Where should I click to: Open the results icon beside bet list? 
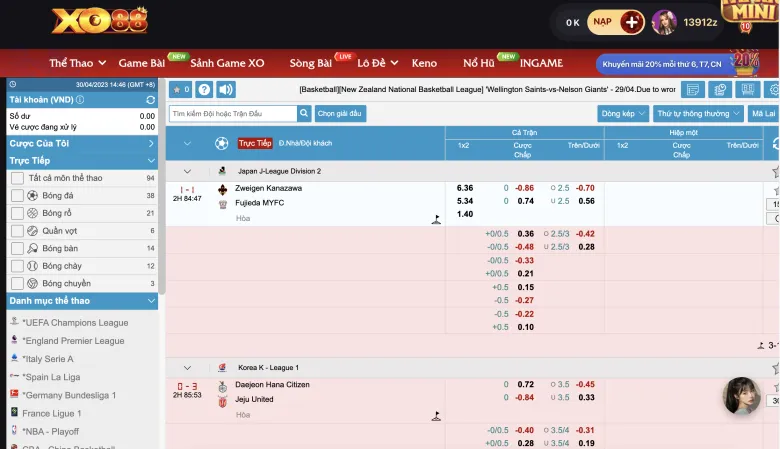pyautogui.click(x=720, y=90)
